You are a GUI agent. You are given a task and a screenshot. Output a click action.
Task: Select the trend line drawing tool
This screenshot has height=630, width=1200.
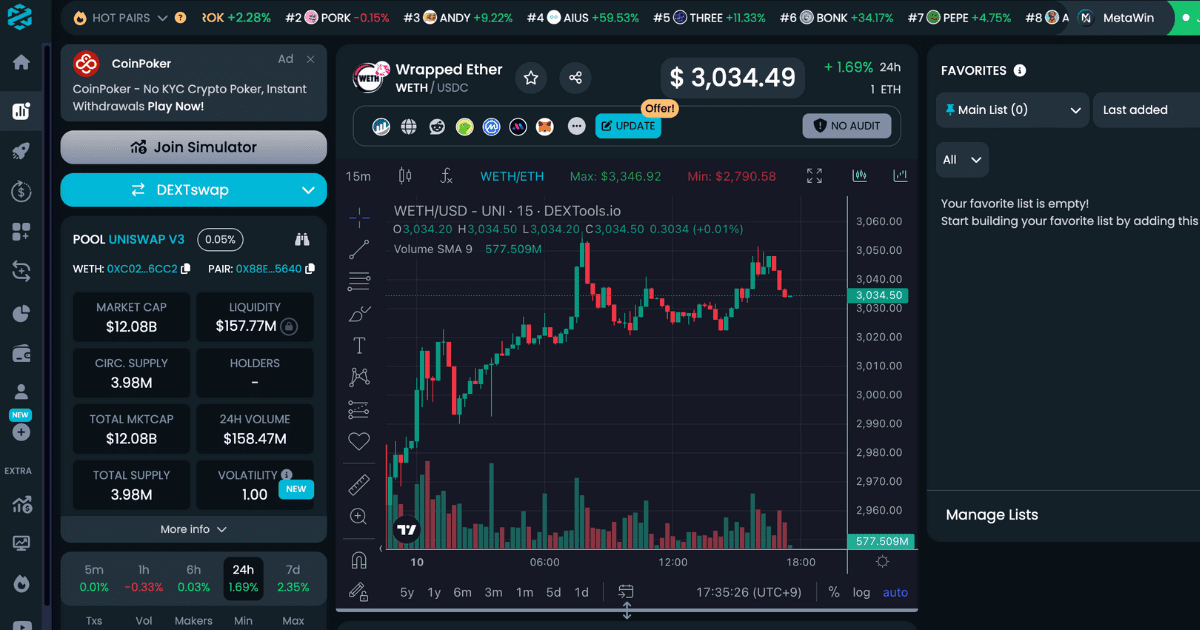(x=359, y=249)
